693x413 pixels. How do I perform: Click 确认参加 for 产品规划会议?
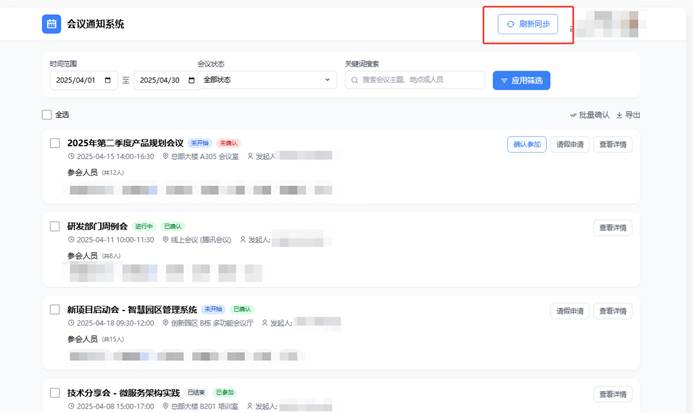point(527,145)
